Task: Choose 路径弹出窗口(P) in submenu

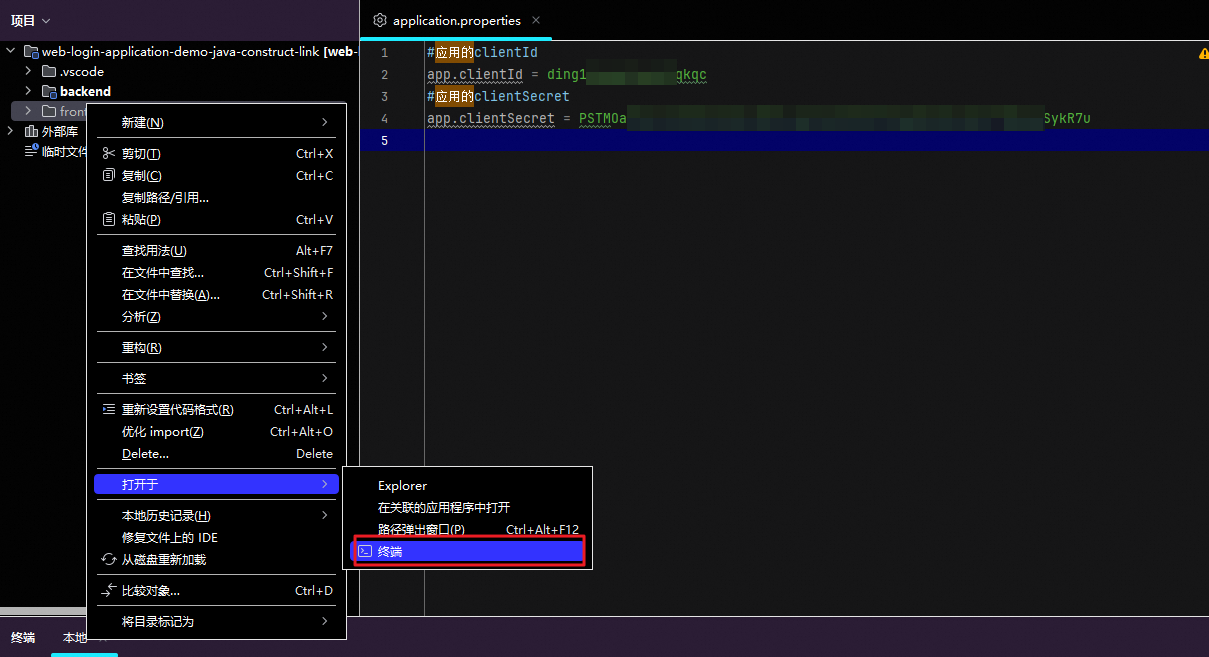Action: coord(468,529)
